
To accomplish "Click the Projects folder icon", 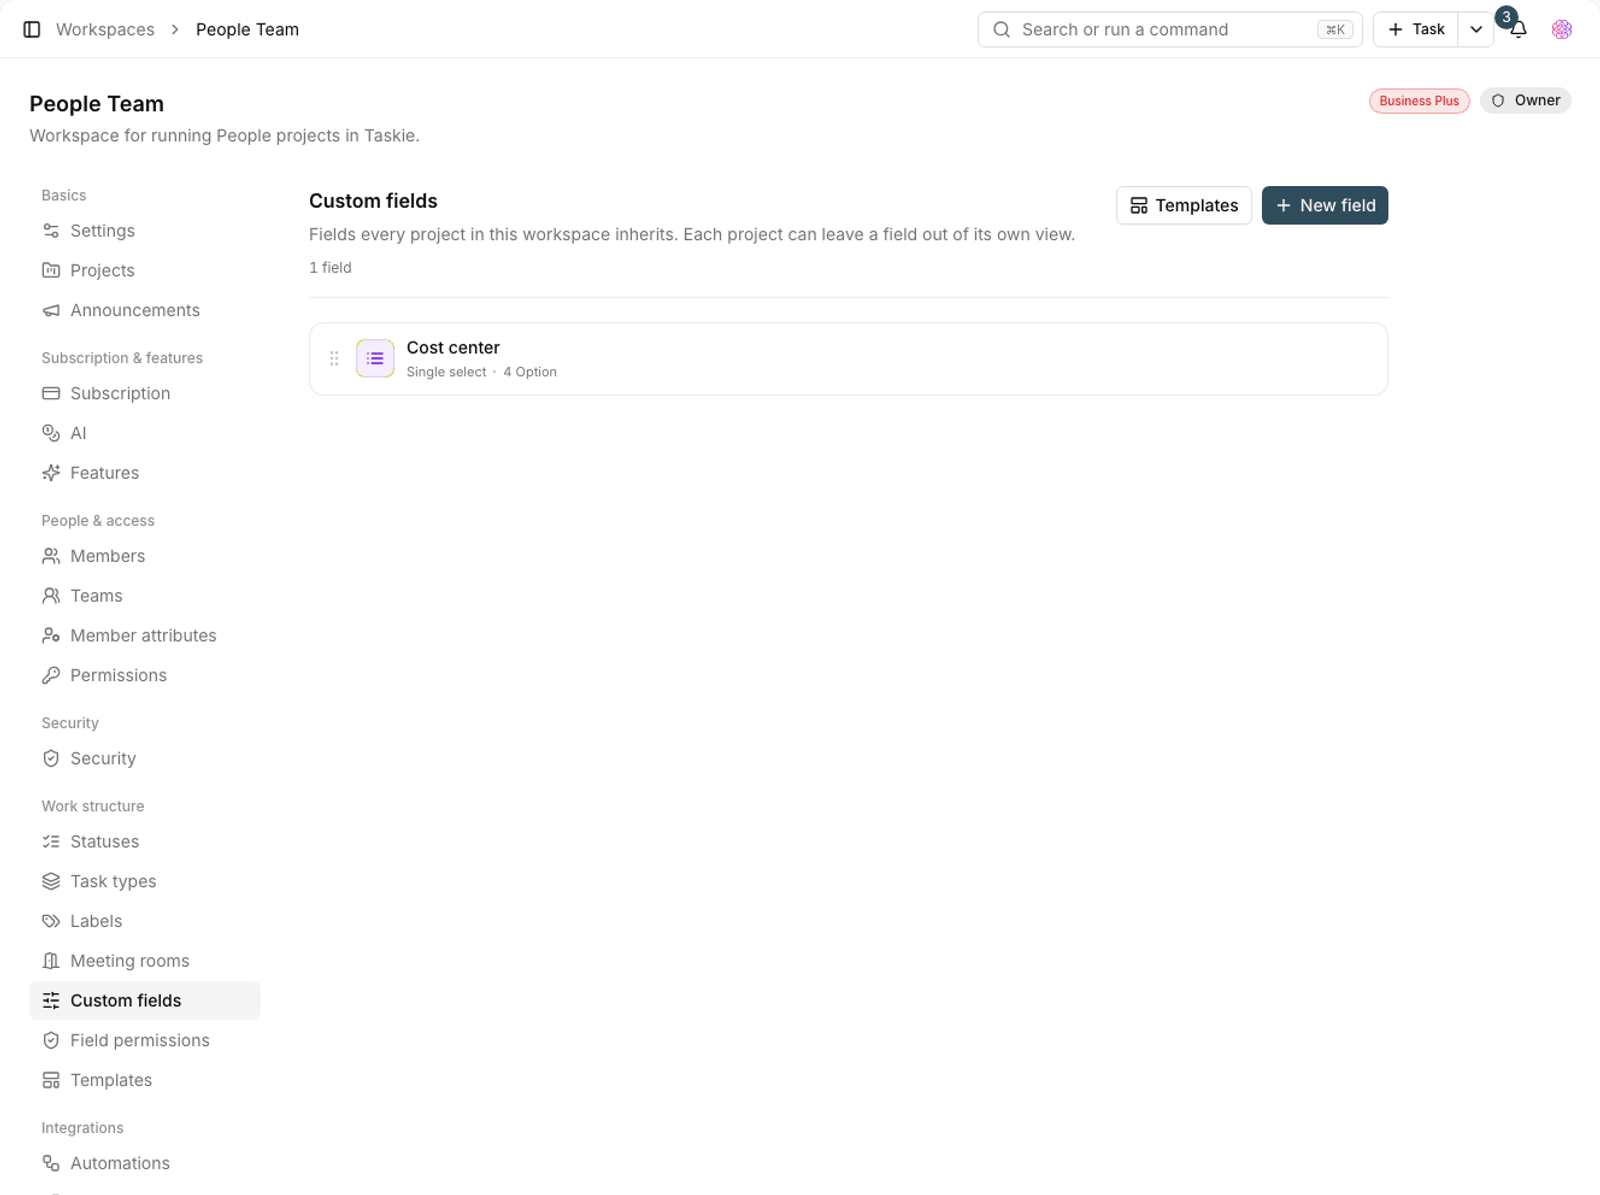I will coord(51,271).
